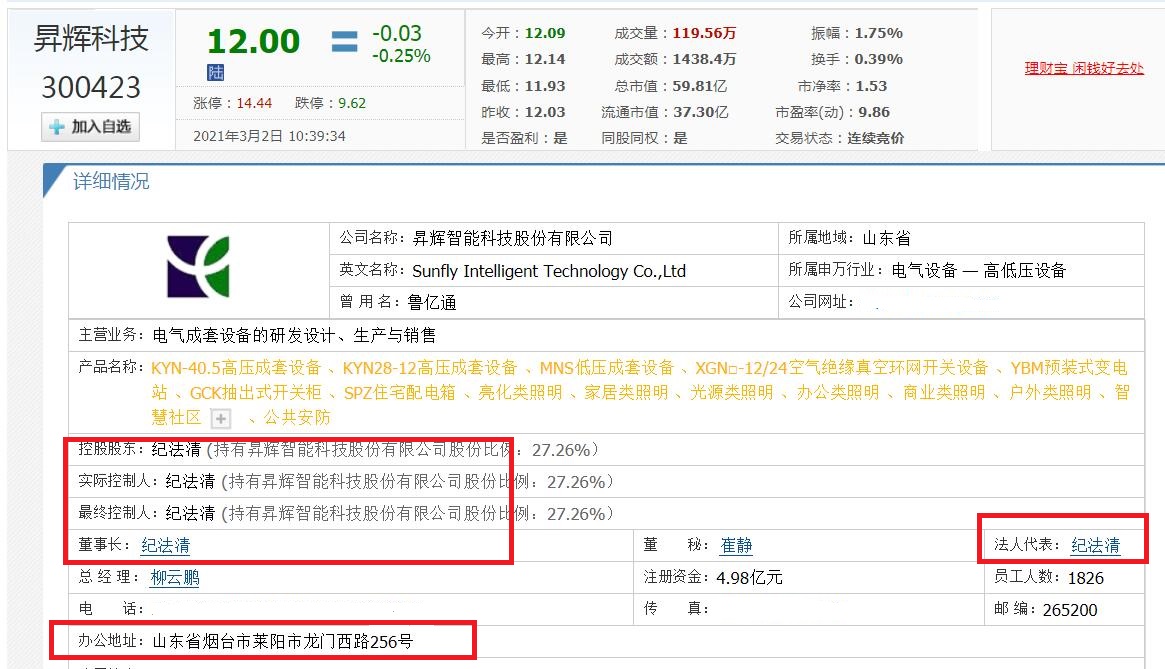Click the product MNS低压成套设备

point(606,368)
